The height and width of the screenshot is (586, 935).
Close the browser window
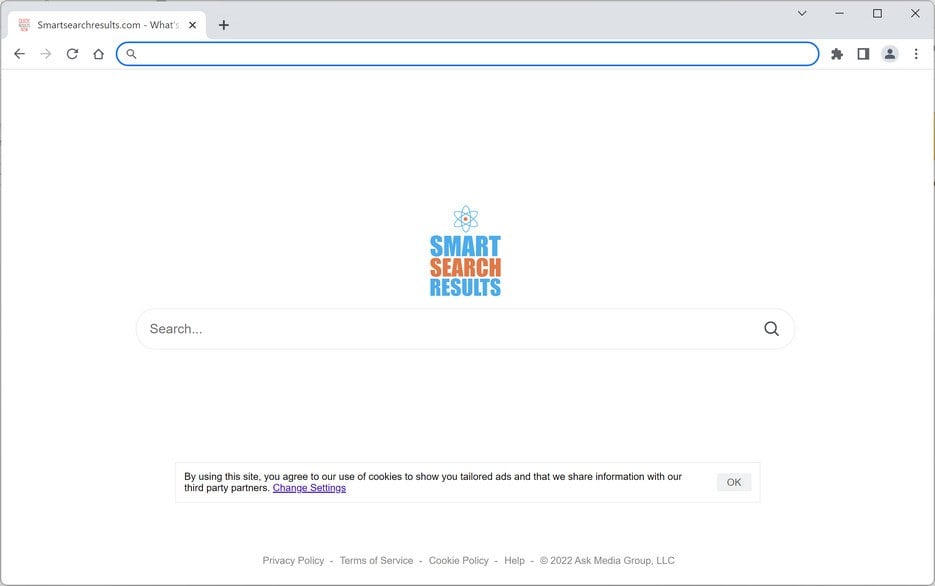pyautogui.click(x=915, y=13)
